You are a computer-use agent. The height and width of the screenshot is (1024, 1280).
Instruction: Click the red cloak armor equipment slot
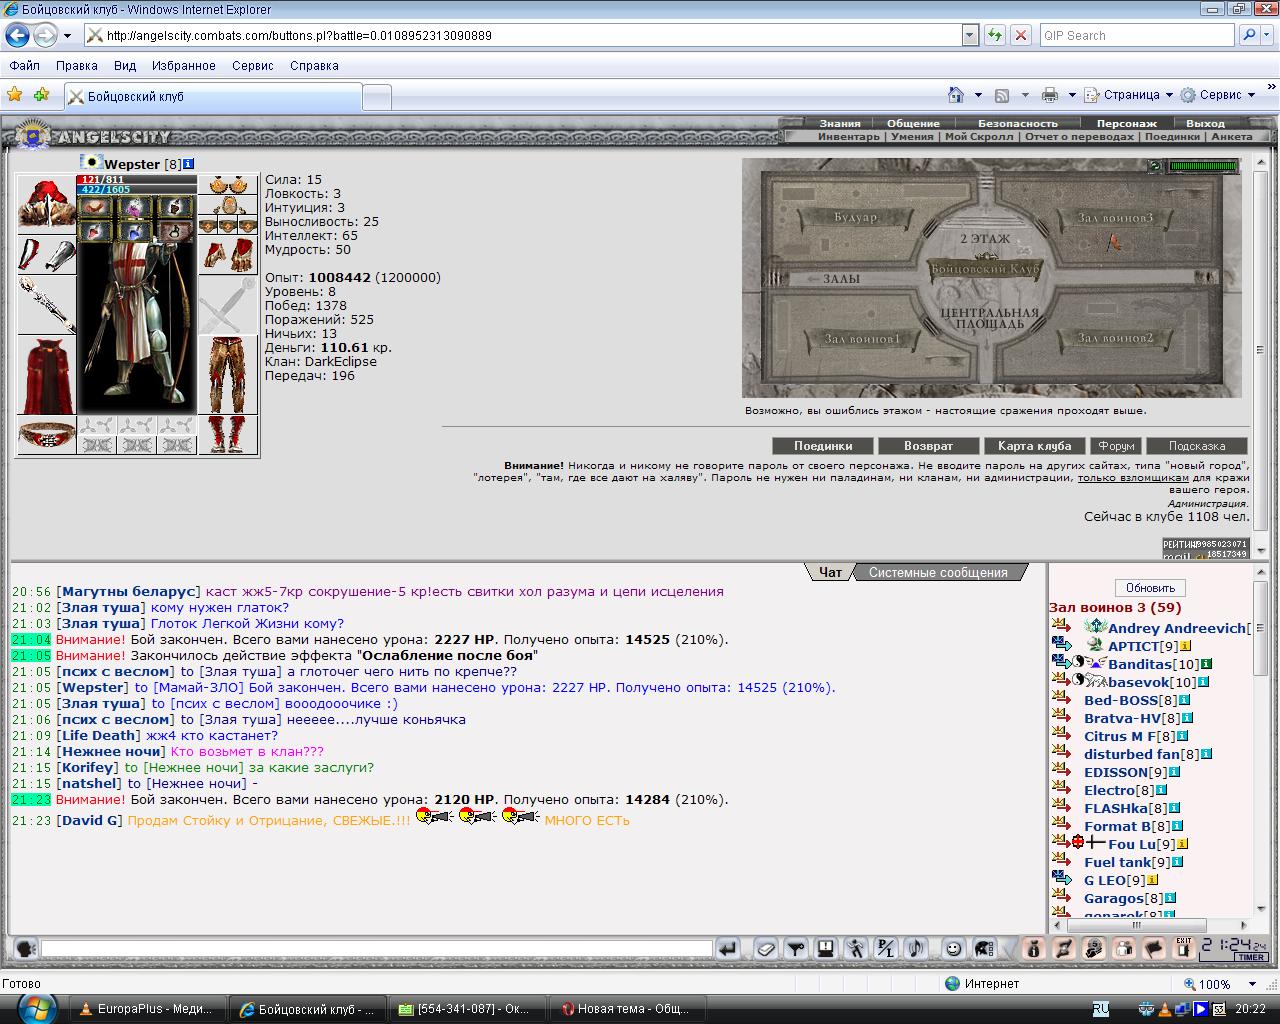pyautogui.click(x=46, y=376)
